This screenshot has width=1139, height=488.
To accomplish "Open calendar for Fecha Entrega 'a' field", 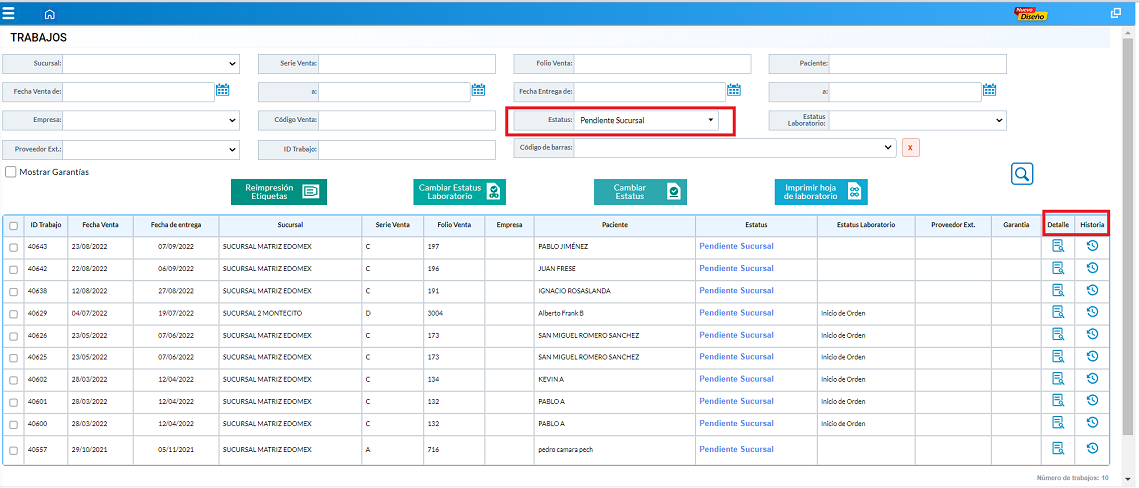I will pos(989,90).
